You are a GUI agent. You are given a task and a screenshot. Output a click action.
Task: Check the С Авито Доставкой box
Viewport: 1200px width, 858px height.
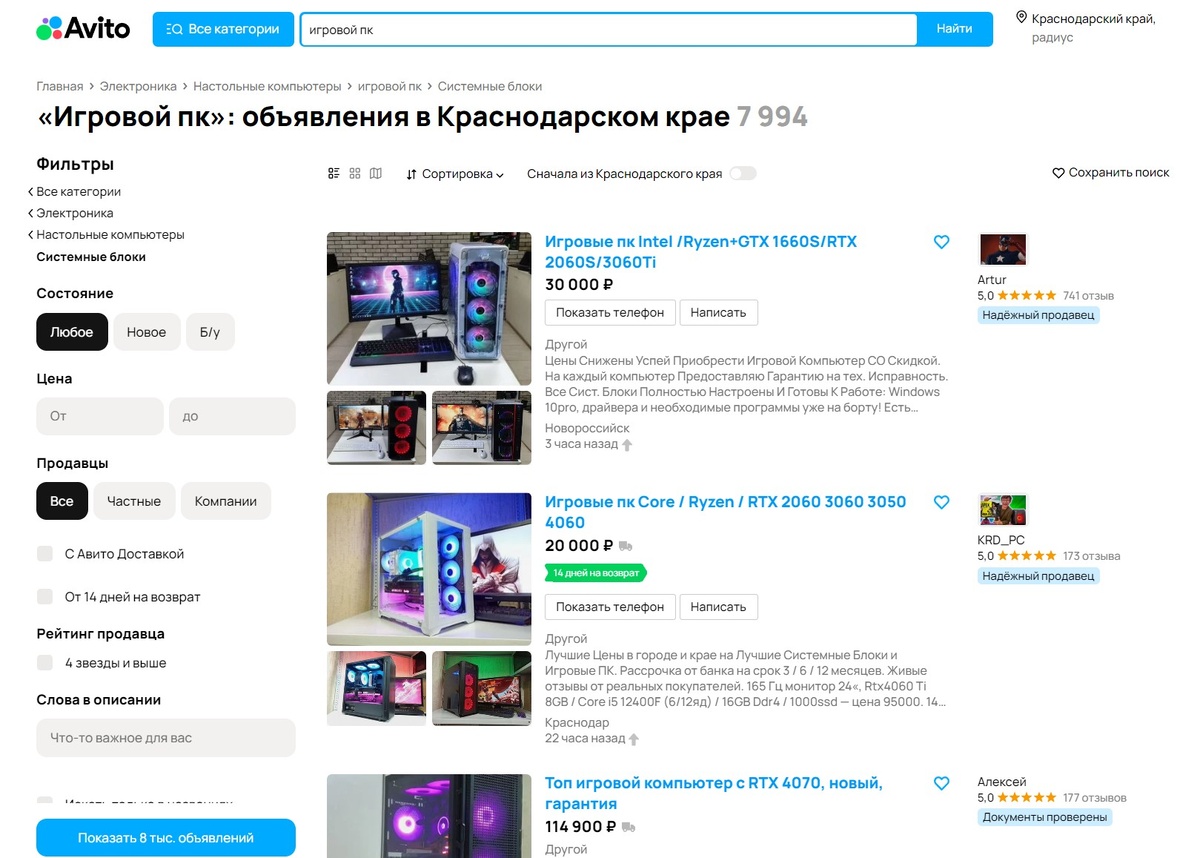pos(45,554)
